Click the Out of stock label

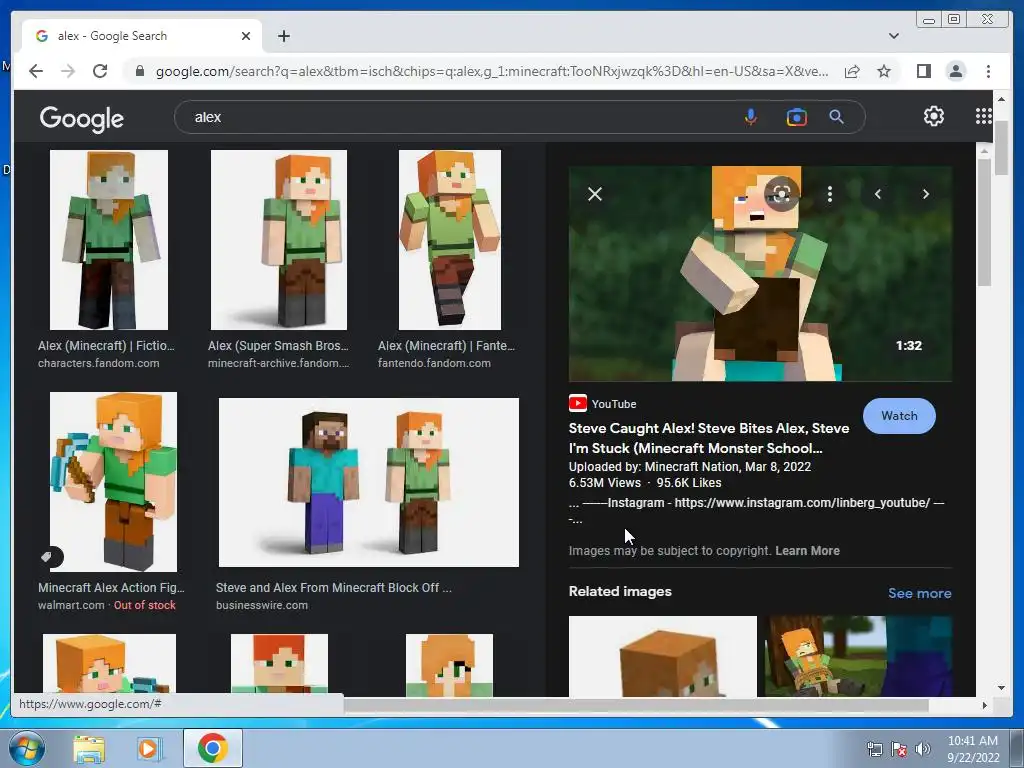(x=145, y=605)
